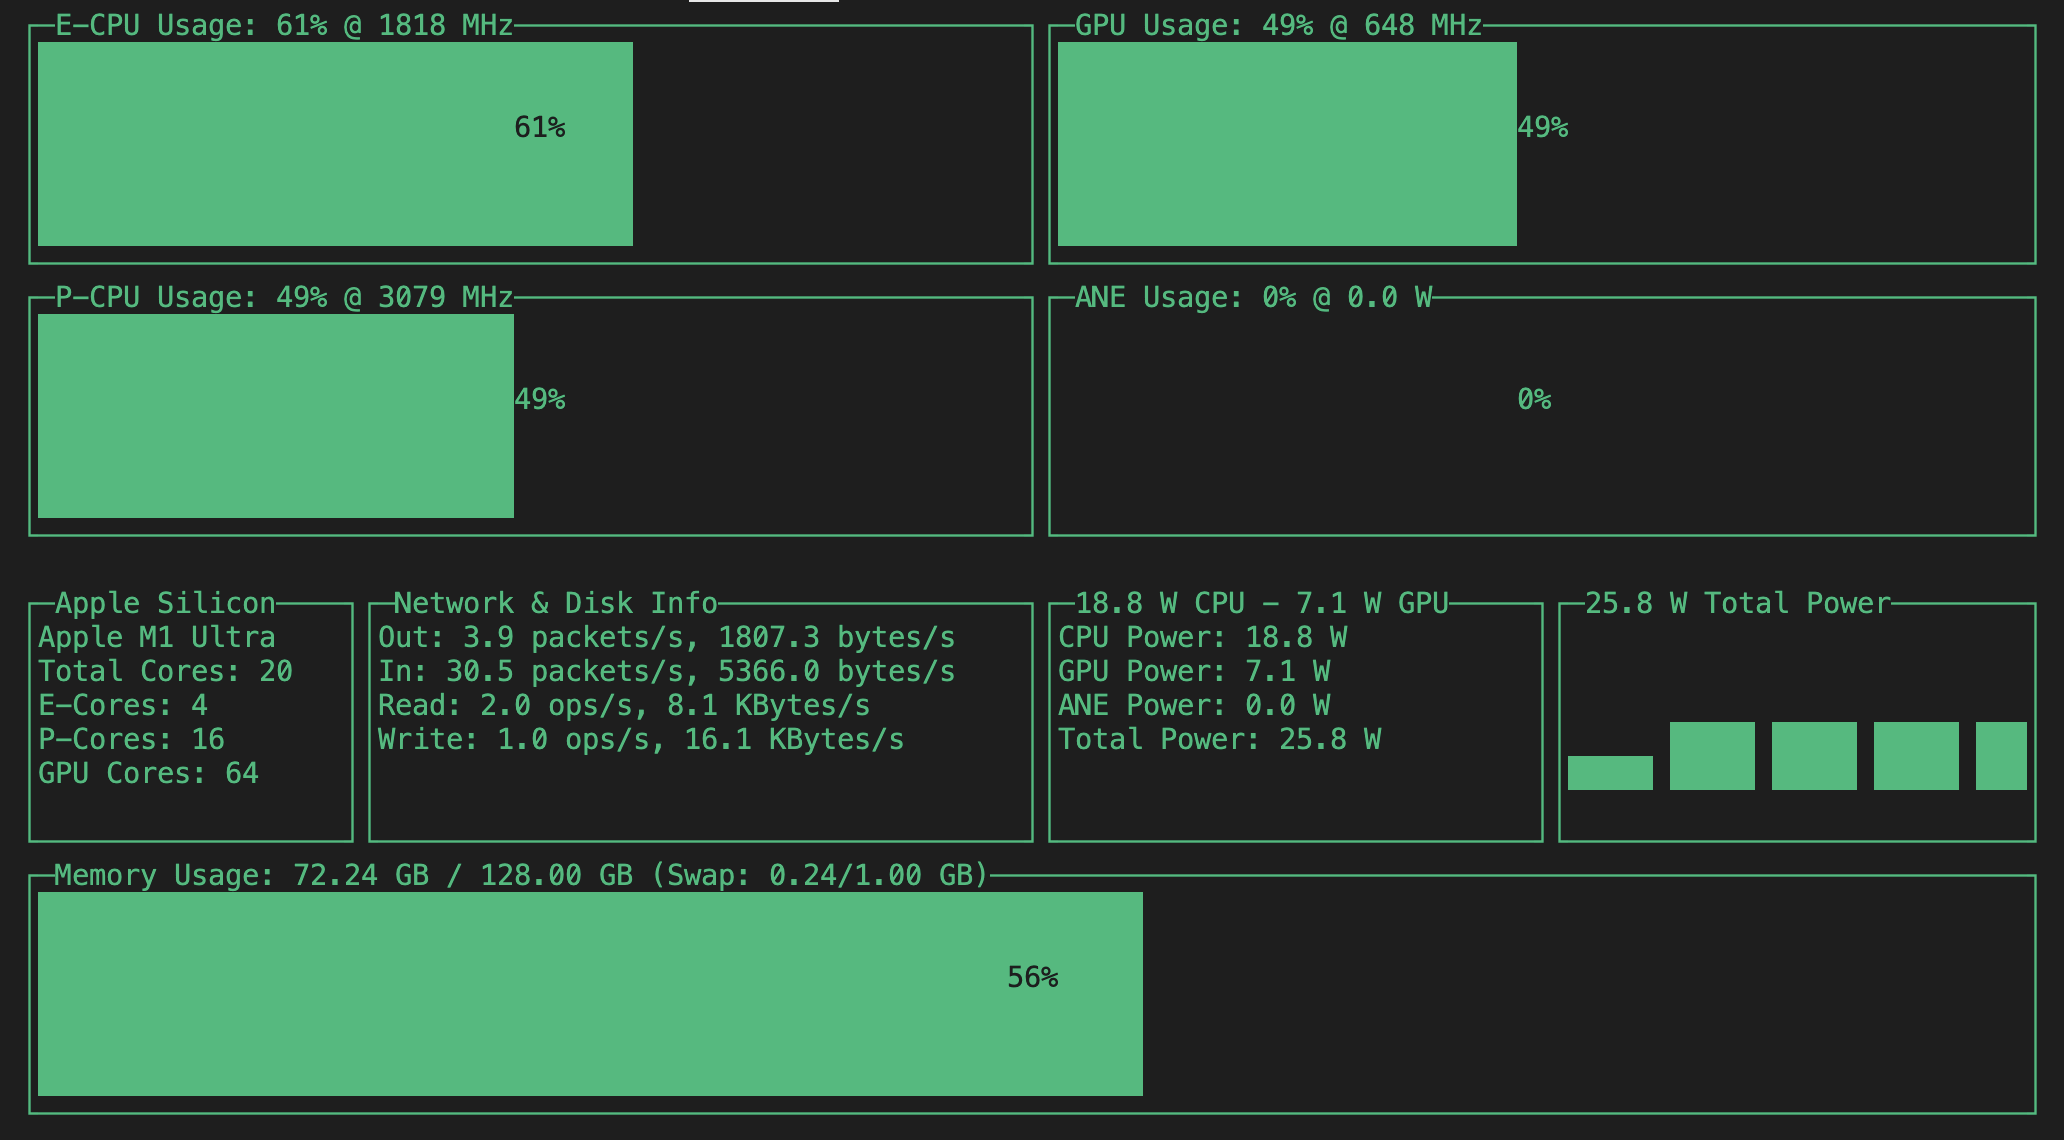Click the GPU usage gauge bar
2064x1140 pixels.
coord(1287,144)
